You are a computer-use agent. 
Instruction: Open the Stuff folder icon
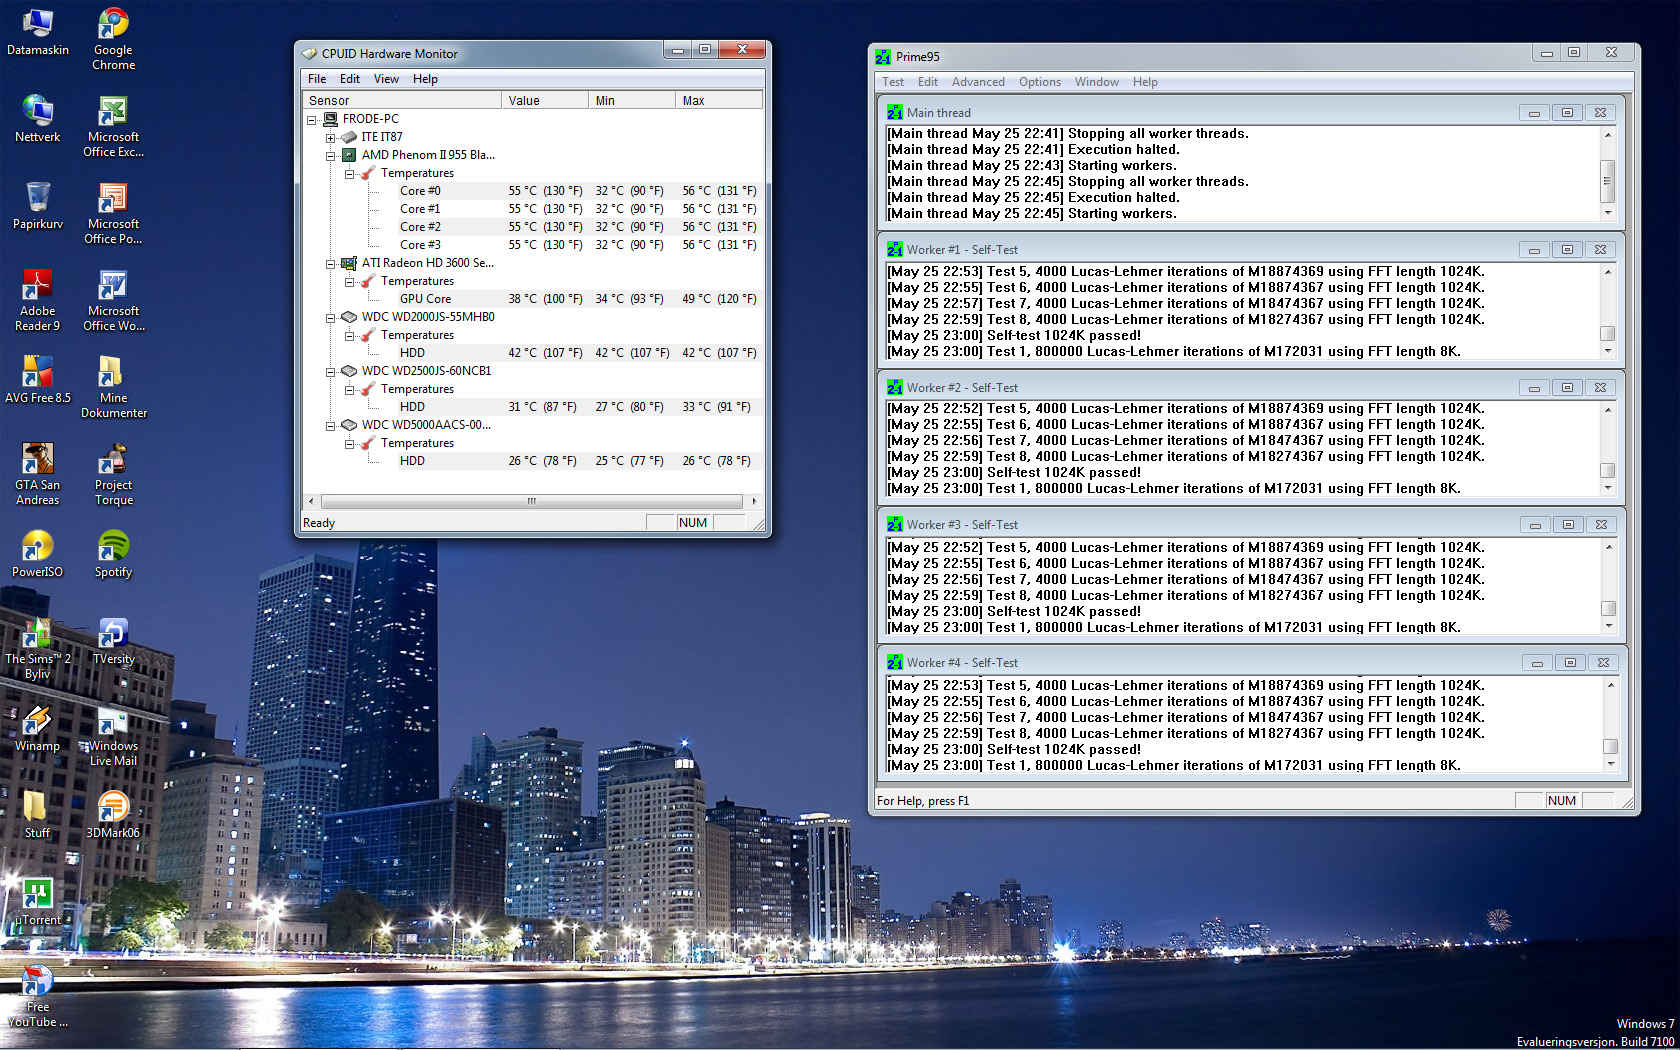coord(38,815)
